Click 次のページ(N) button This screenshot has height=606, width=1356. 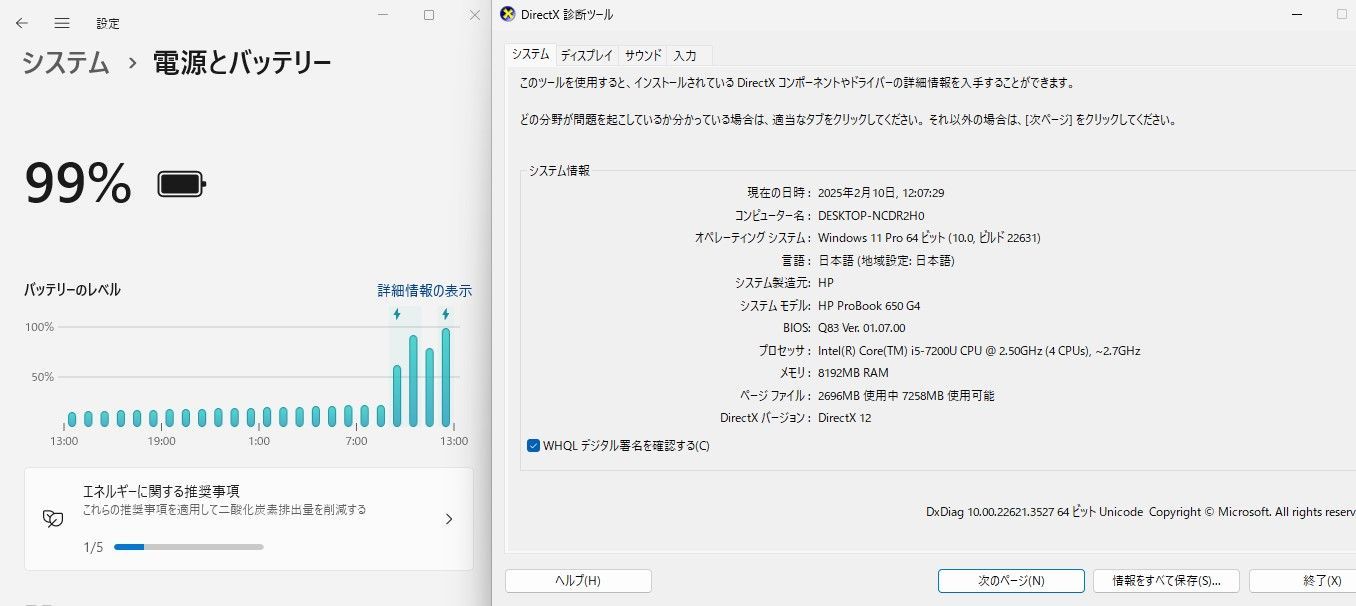(1011, 581)
